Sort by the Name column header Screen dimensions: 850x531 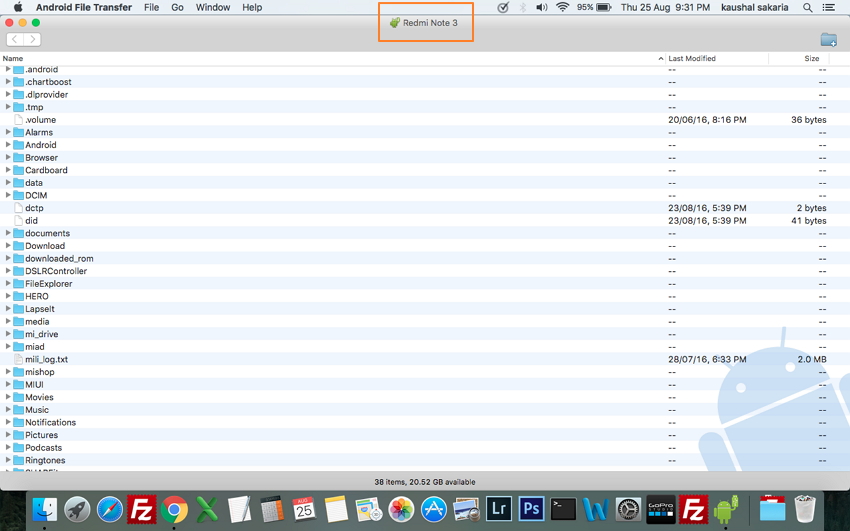tap(332, 59)
